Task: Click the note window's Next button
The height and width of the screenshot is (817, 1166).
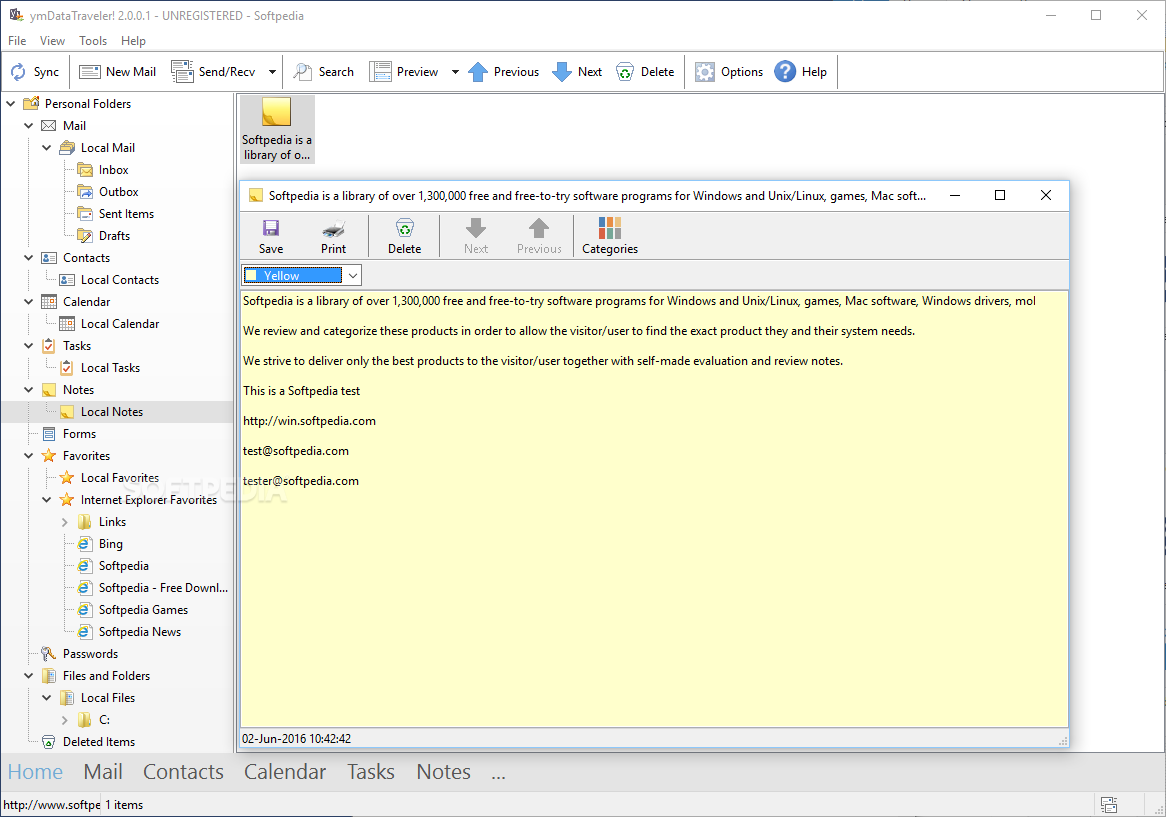Action: 476,236
